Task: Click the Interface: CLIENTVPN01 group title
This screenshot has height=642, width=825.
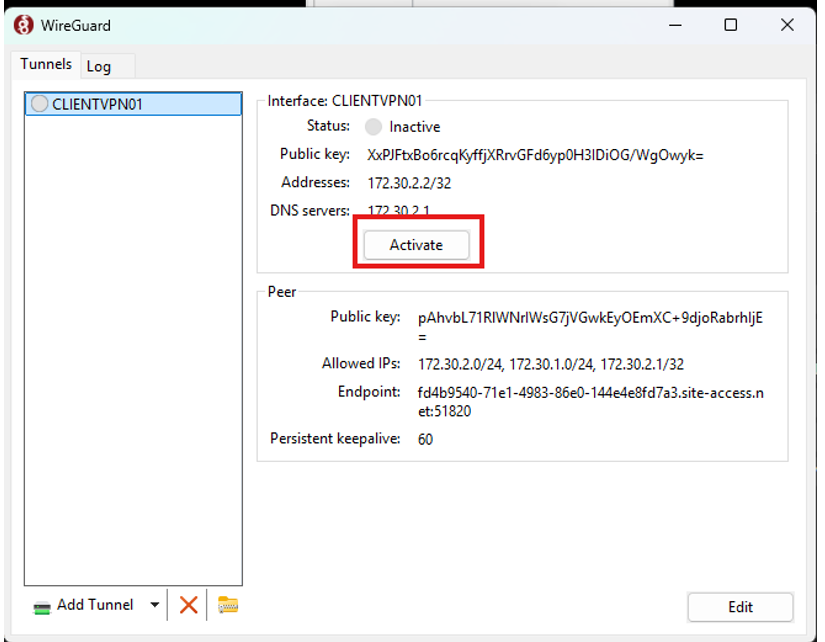Action: click(x=345, y=101)
